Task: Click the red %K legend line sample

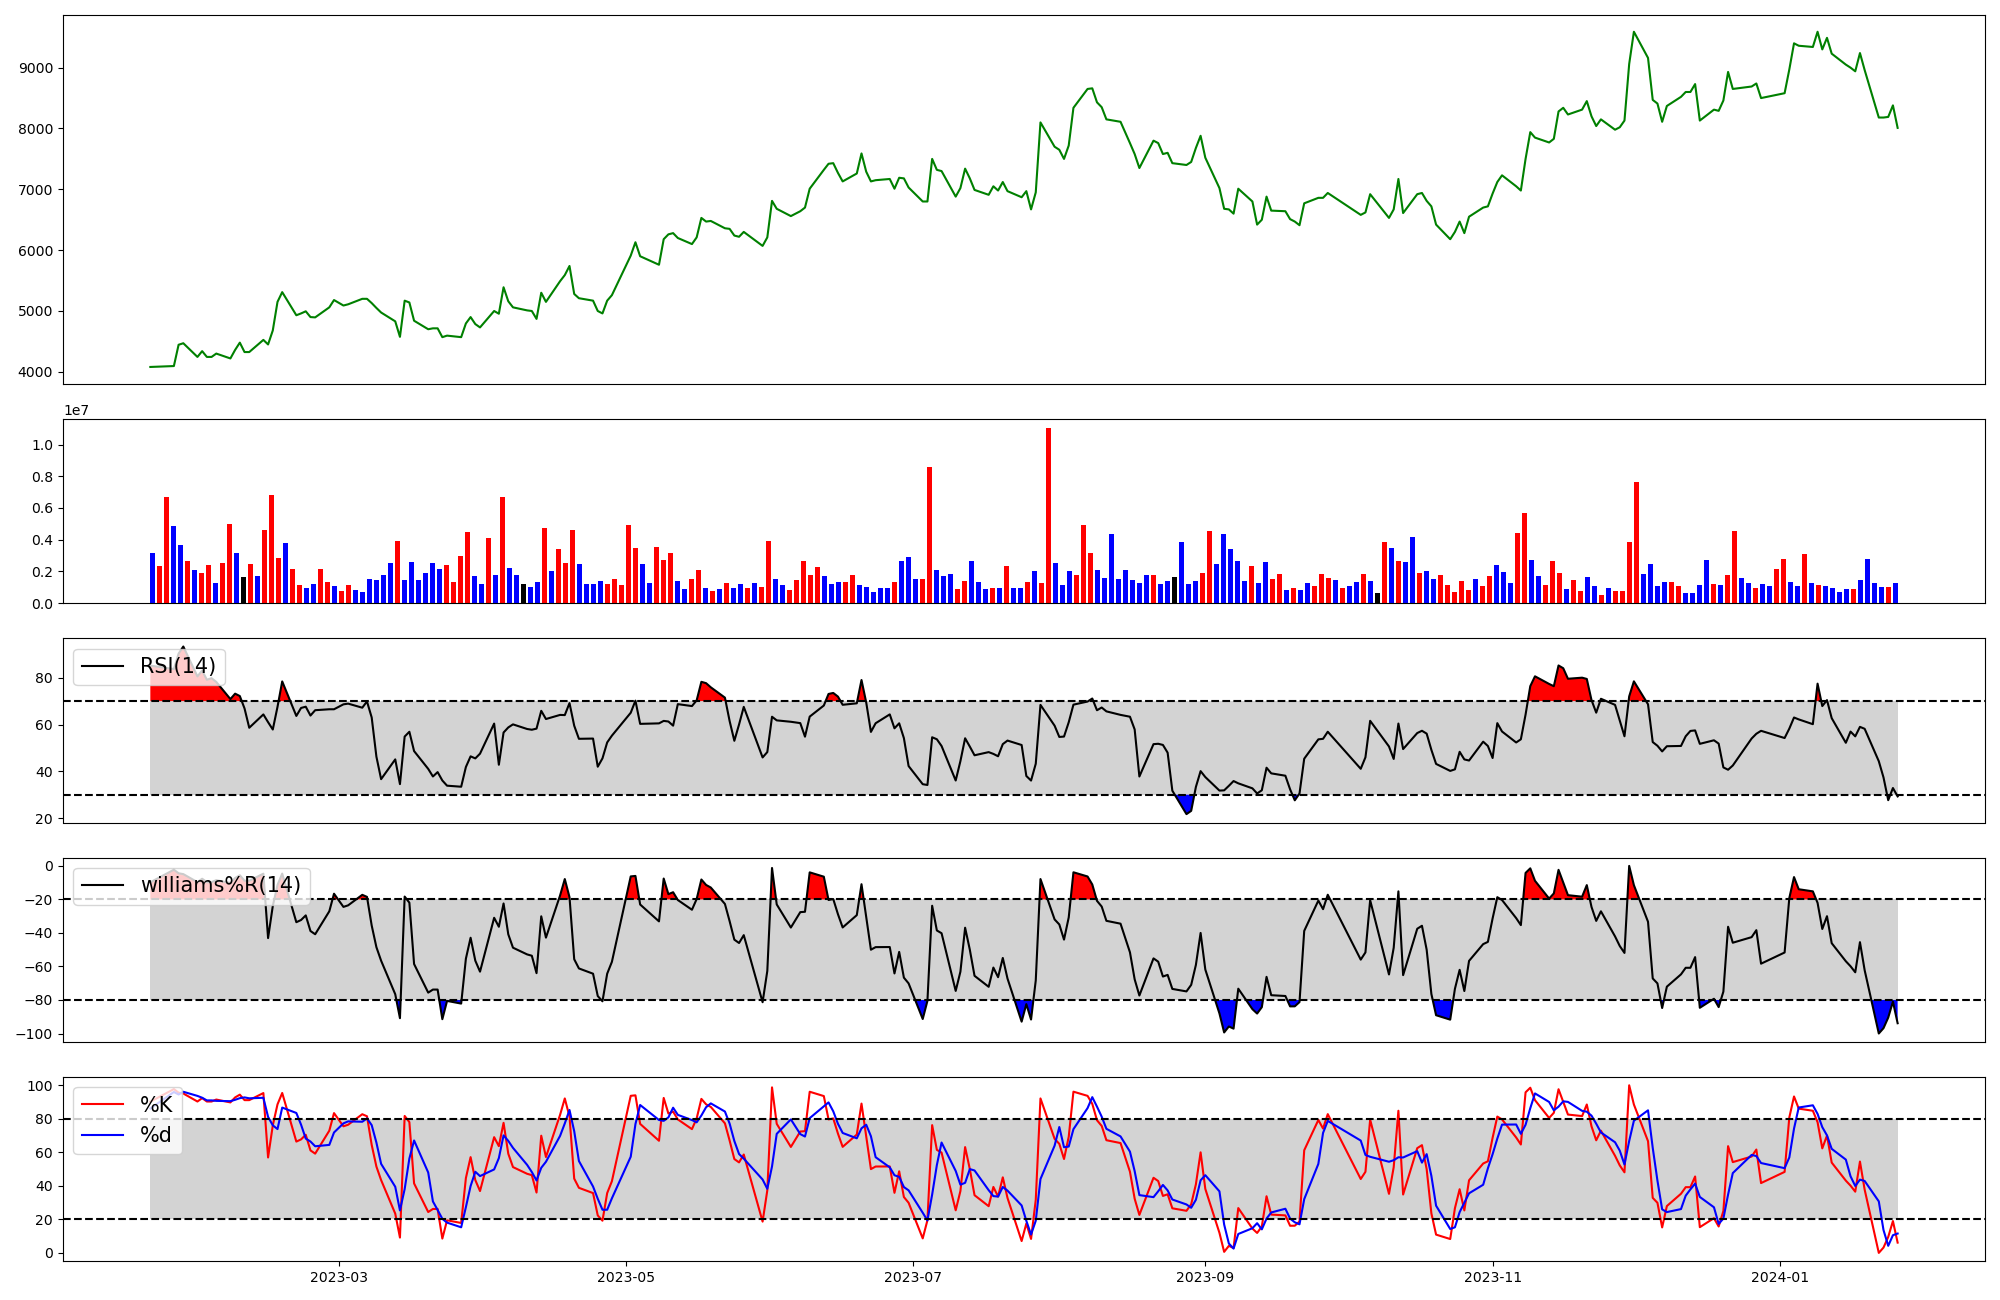Action: 103,1105
